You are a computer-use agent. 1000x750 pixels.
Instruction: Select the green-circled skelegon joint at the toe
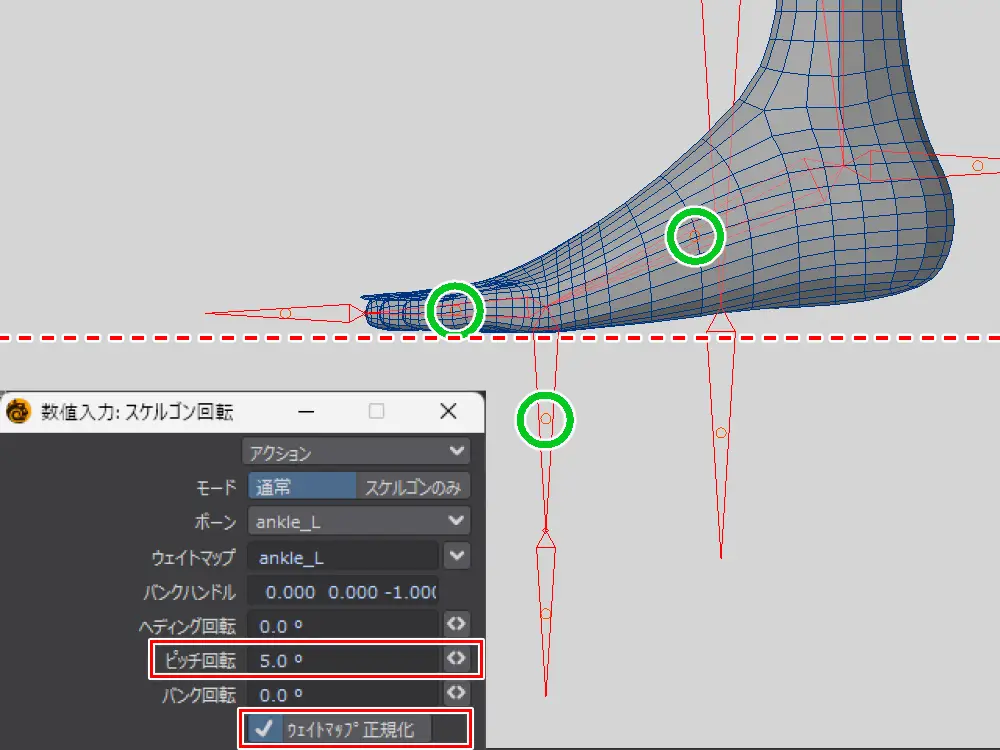coord(455,309)
